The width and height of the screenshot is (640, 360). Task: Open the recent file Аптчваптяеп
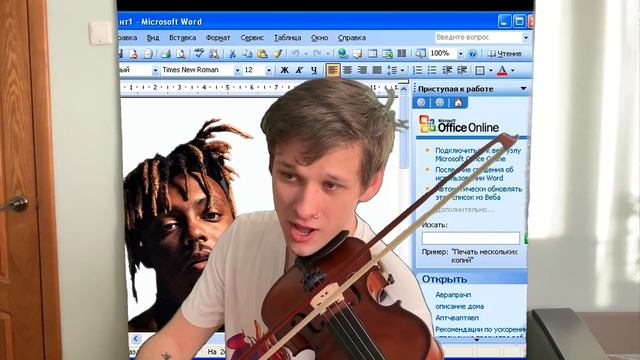click(457, 318)
